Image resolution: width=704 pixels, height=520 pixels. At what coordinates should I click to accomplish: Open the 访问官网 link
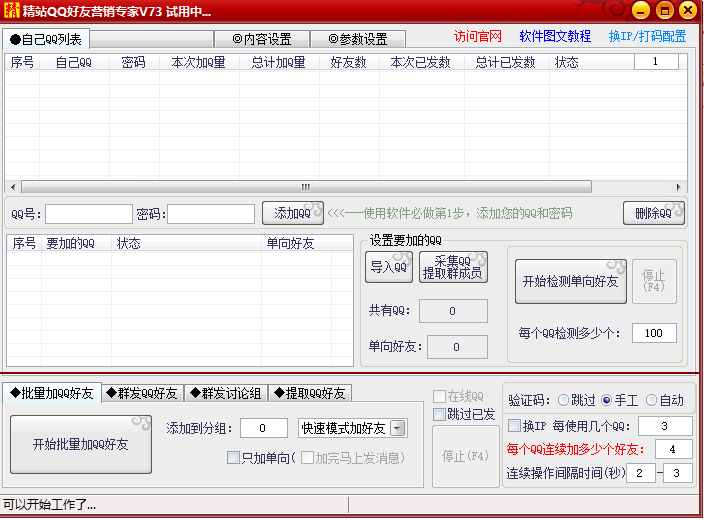478,36
